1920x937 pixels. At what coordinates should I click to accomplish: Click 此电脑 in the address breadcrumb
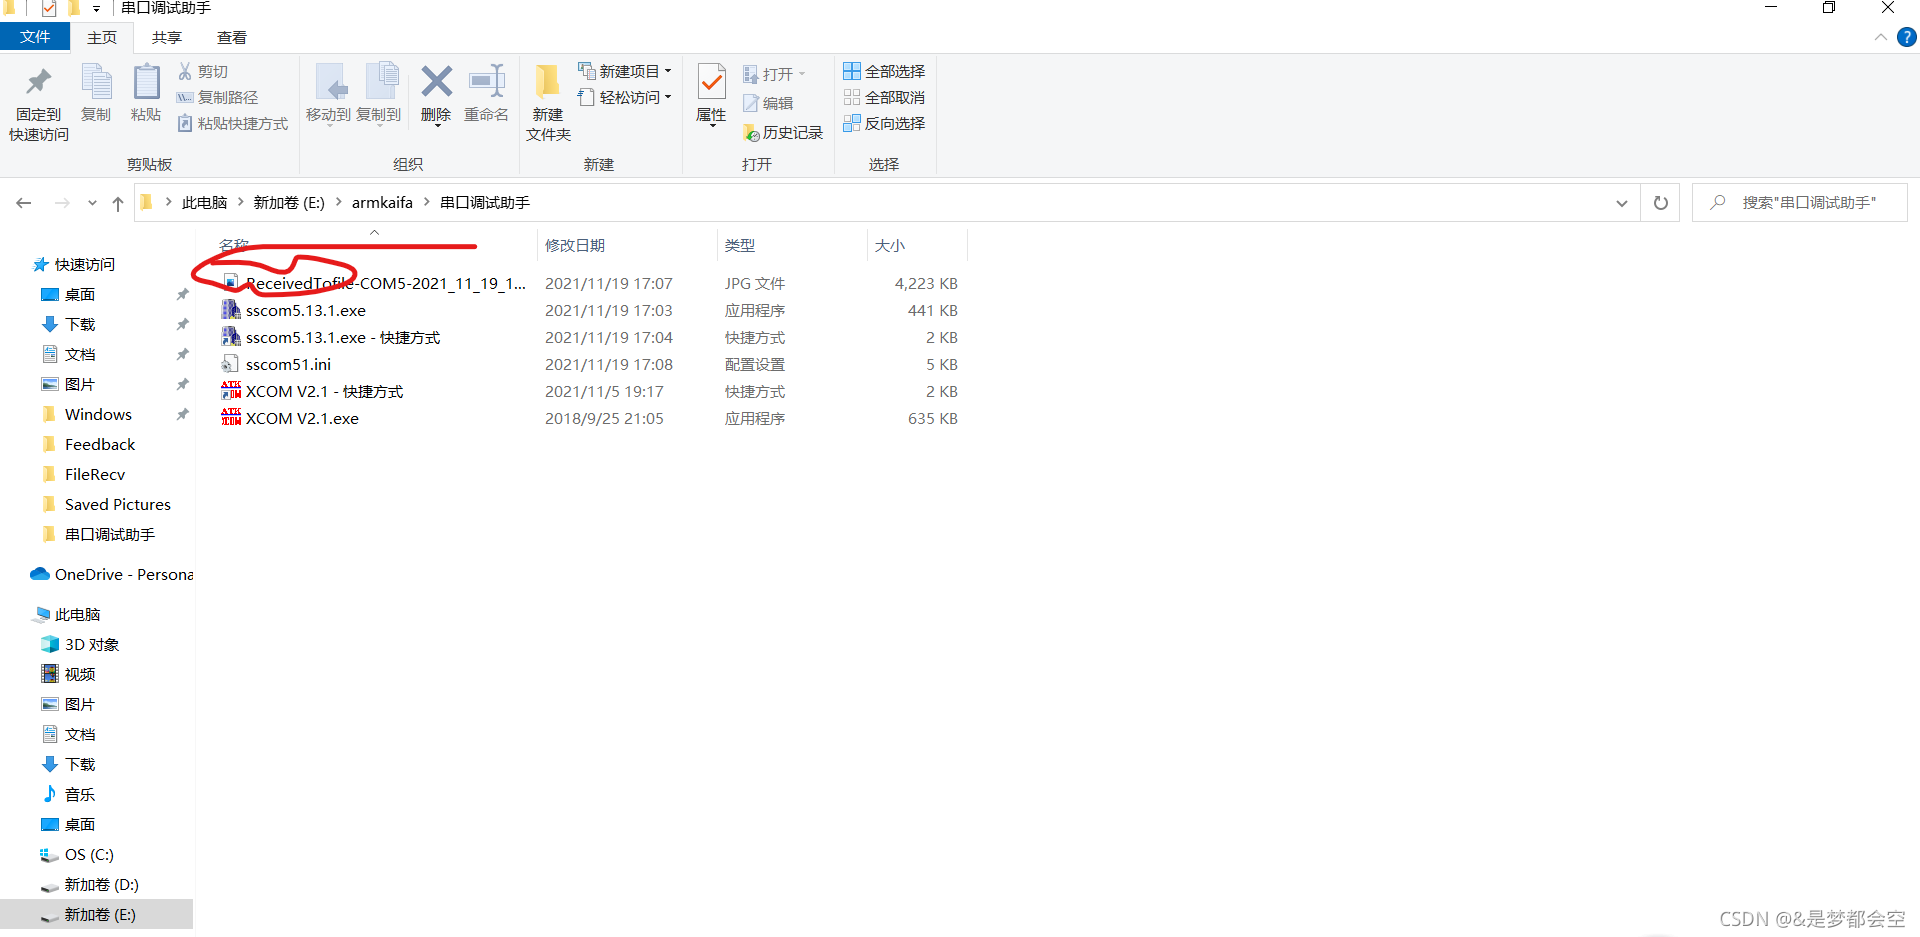[205, 202]
